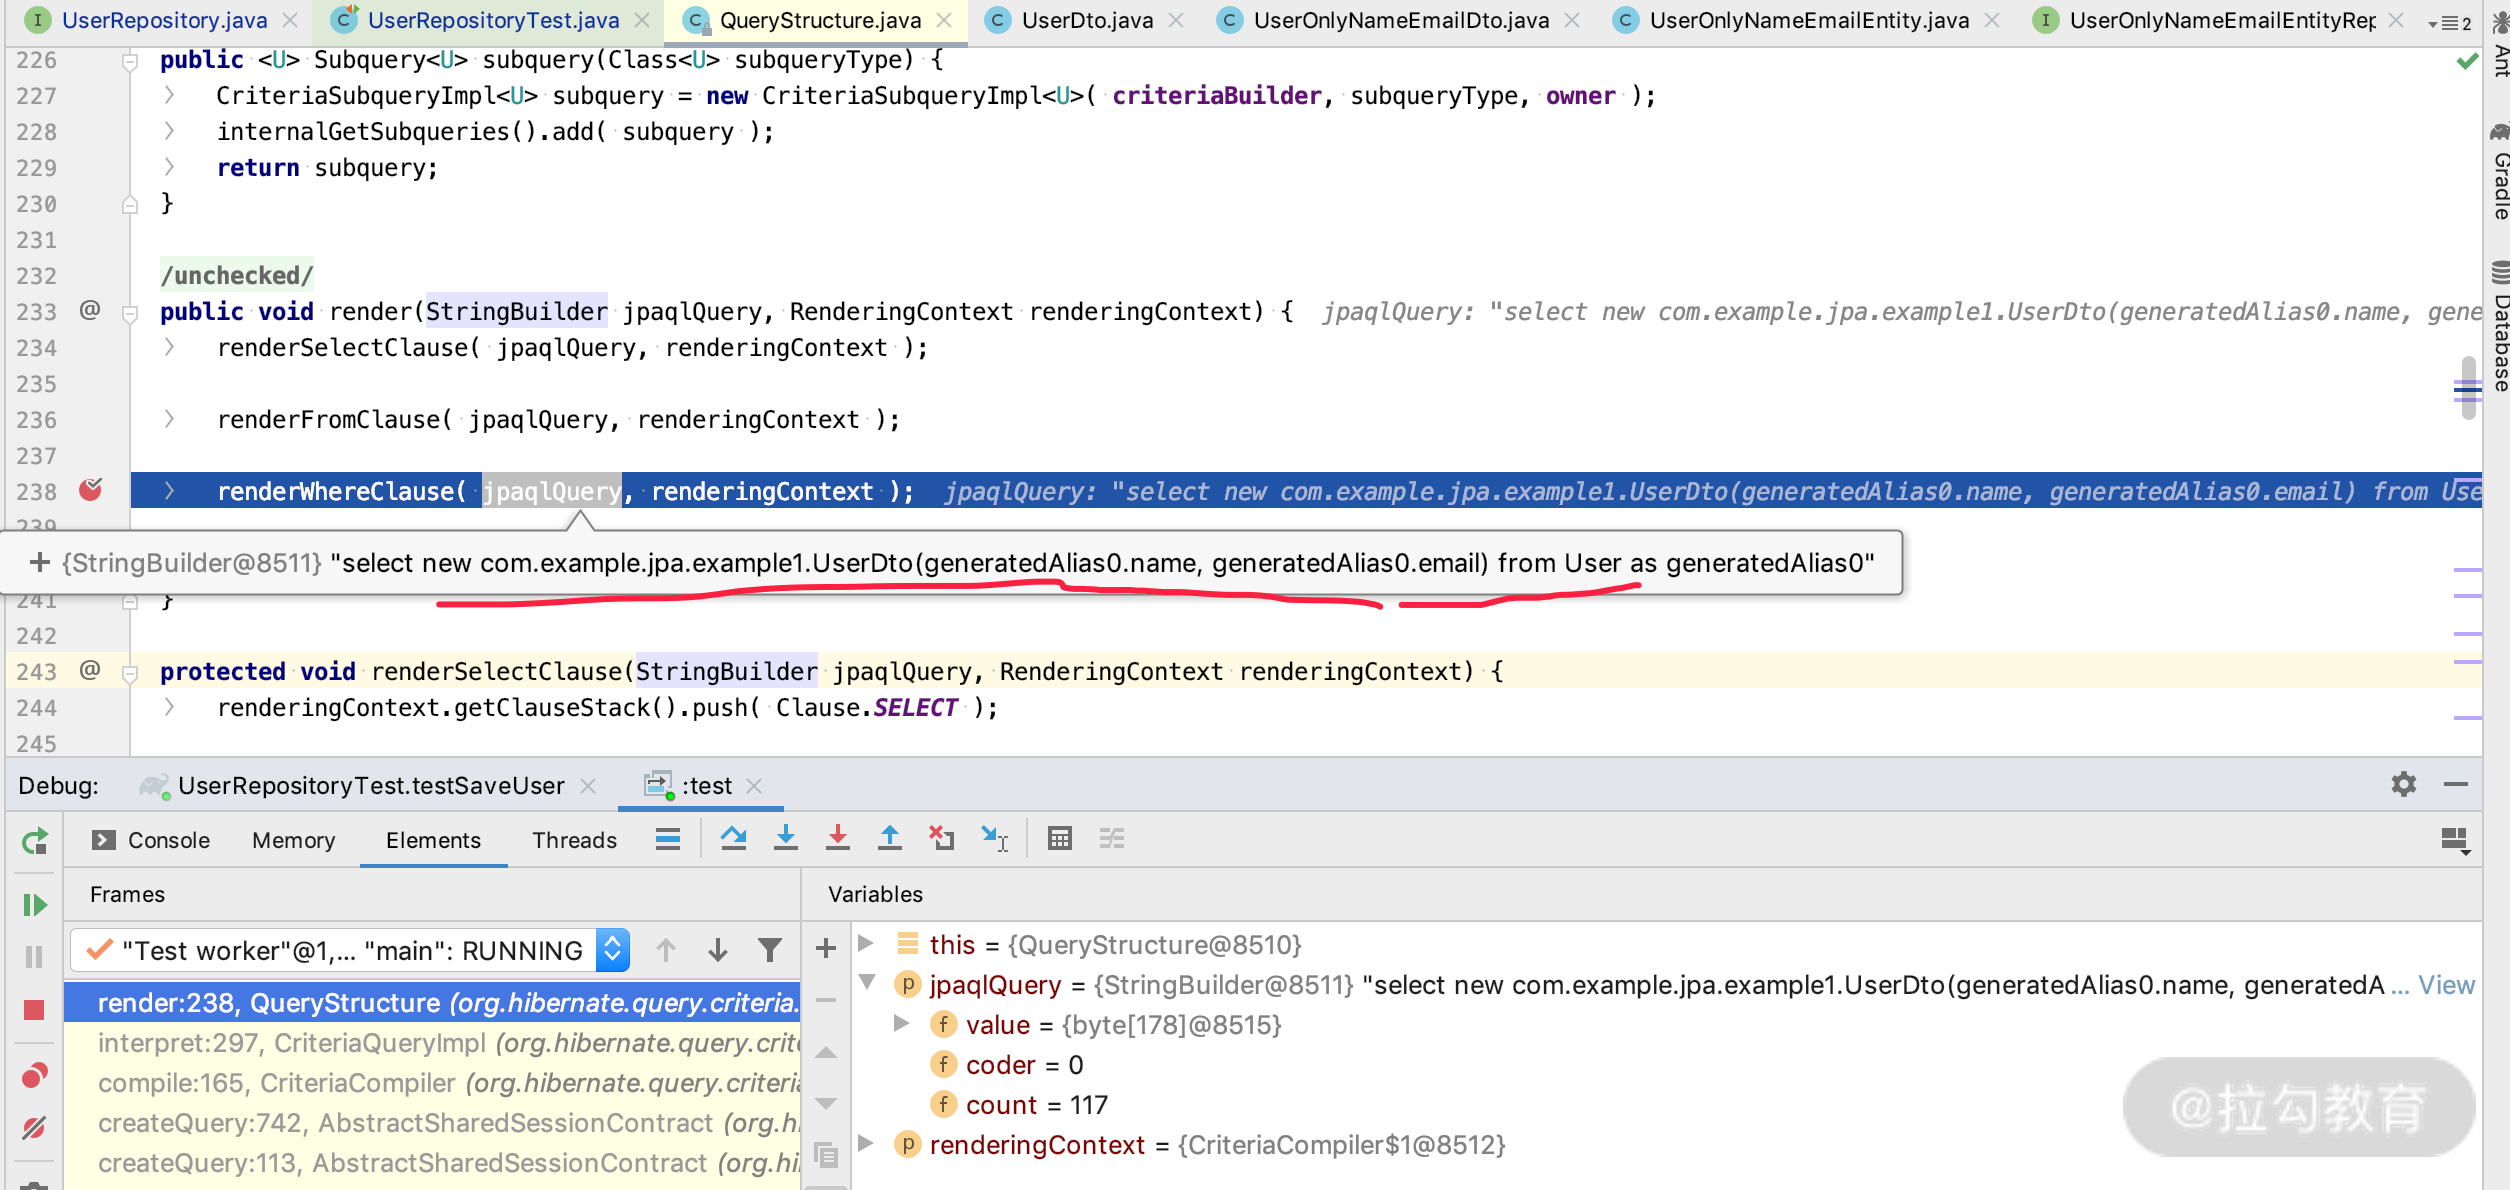Screen dimensions: 2510x1190
Task: Click the Step Into icon
Action: tap(785, 839)
